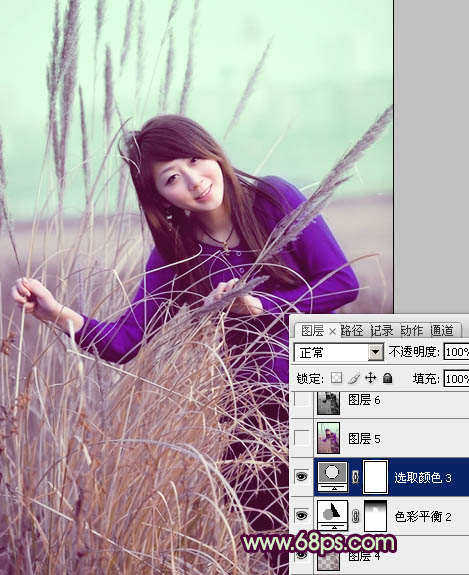Show the 图层 5 layer
Screen dimensions: 469x575
click(301, 437)
